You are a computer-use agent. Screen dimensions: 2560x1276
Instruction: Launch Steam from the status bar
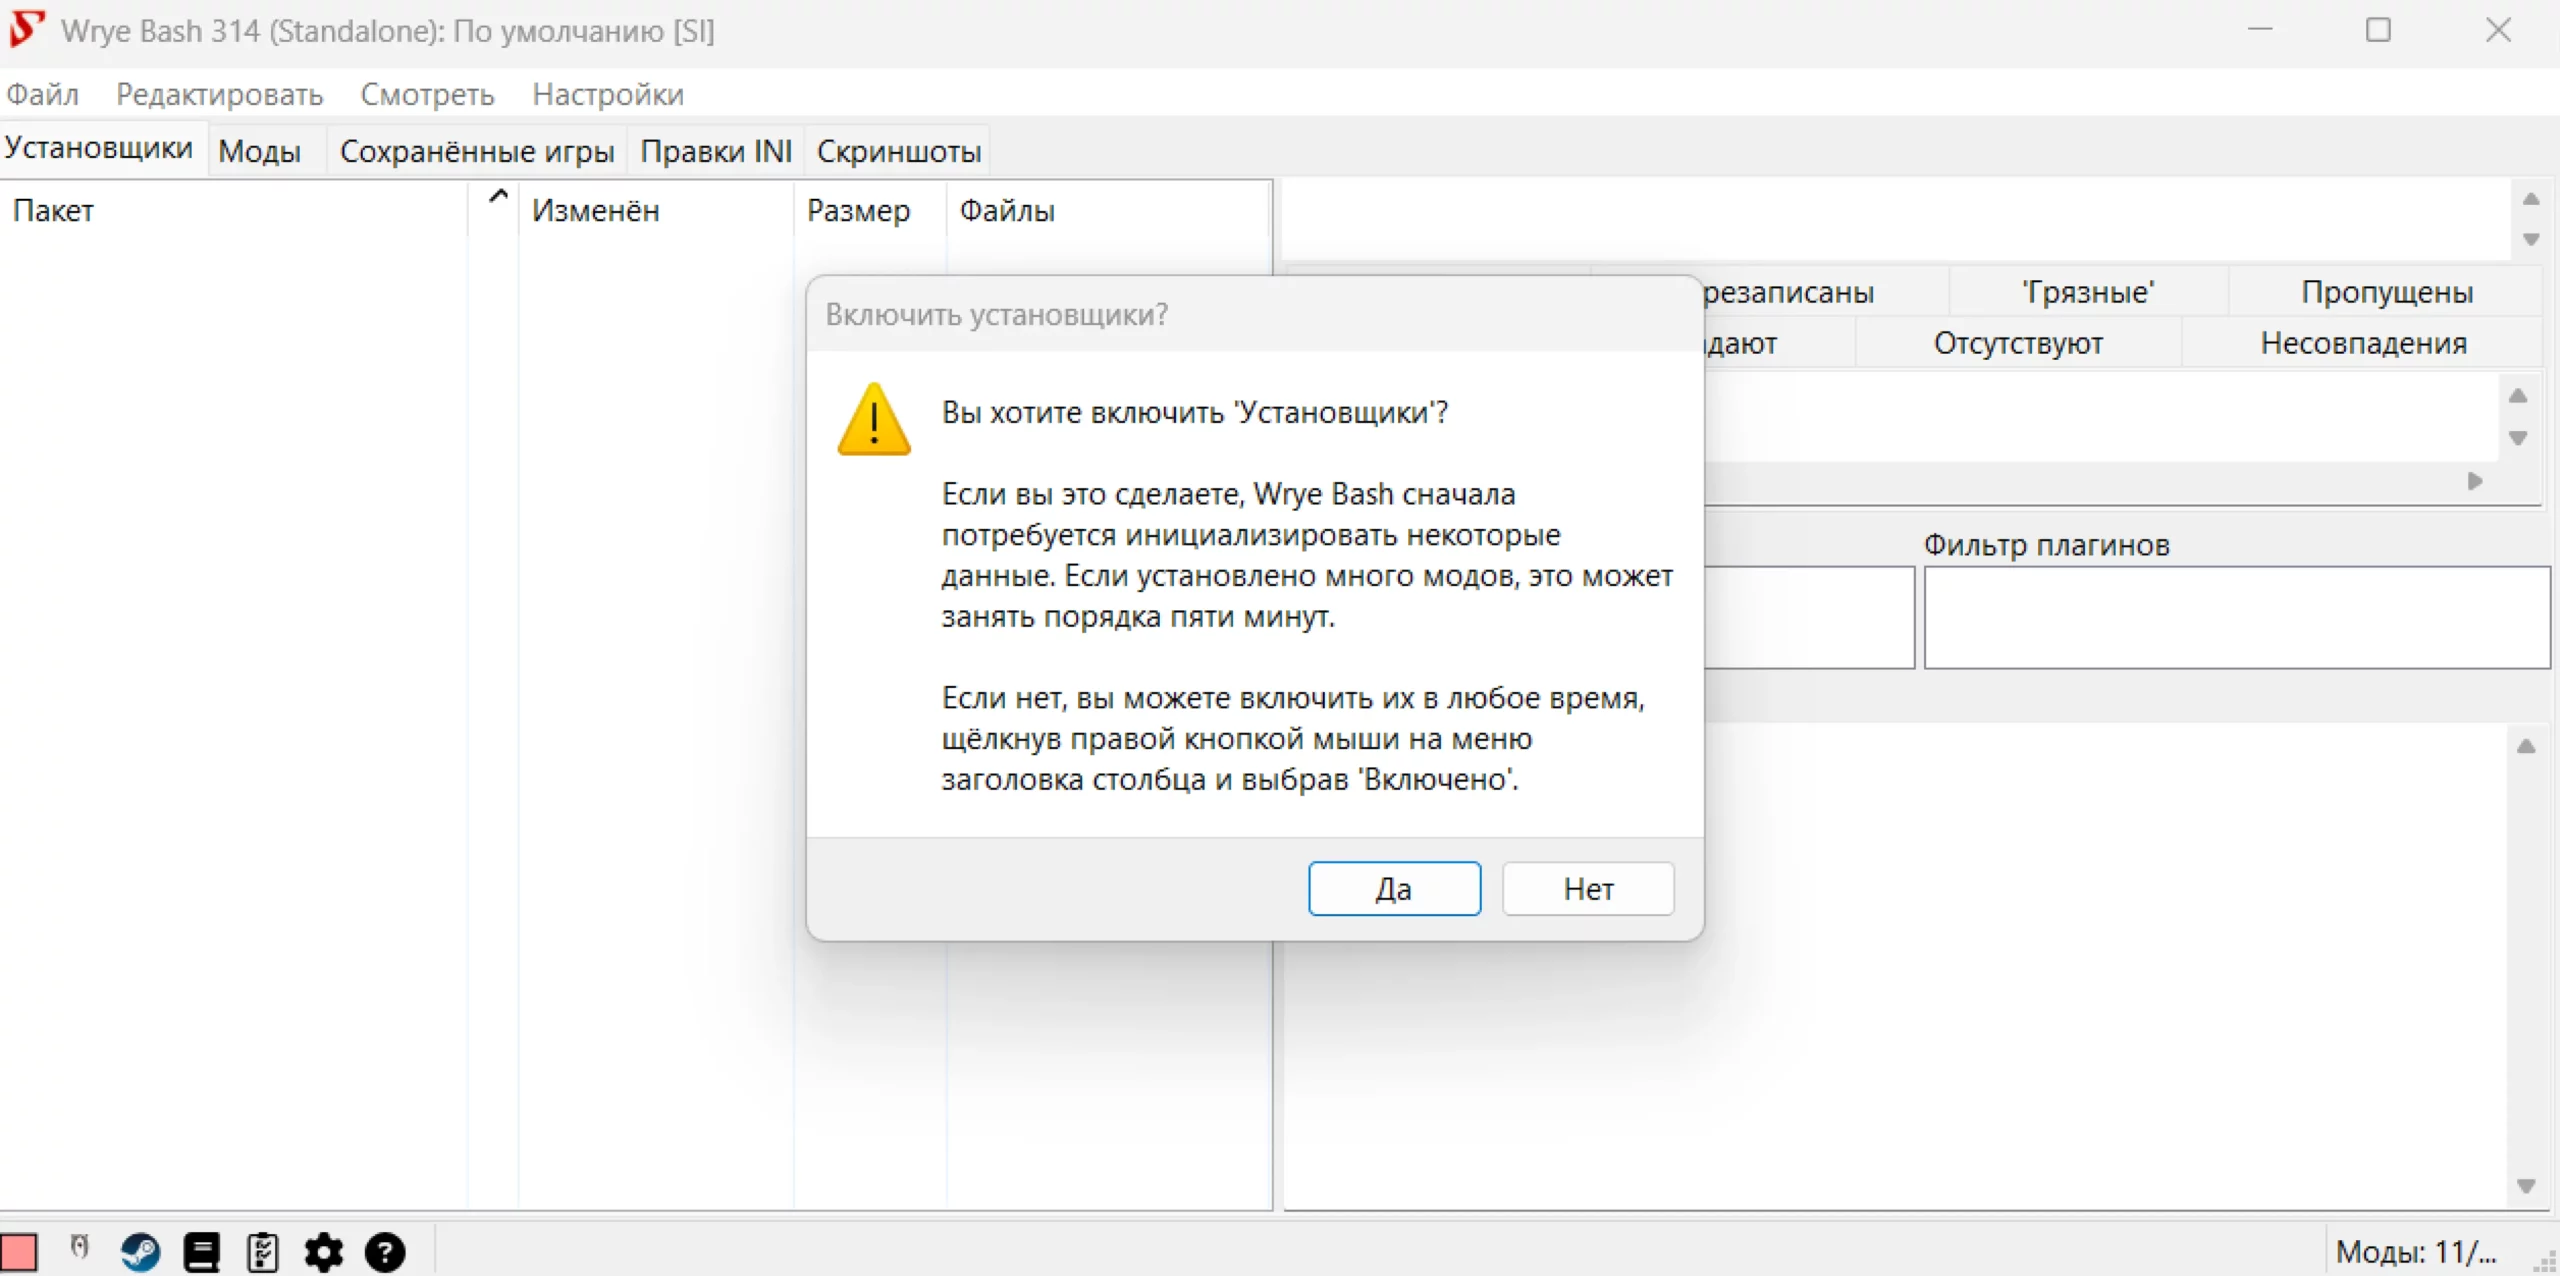(x=140, y=1252)
